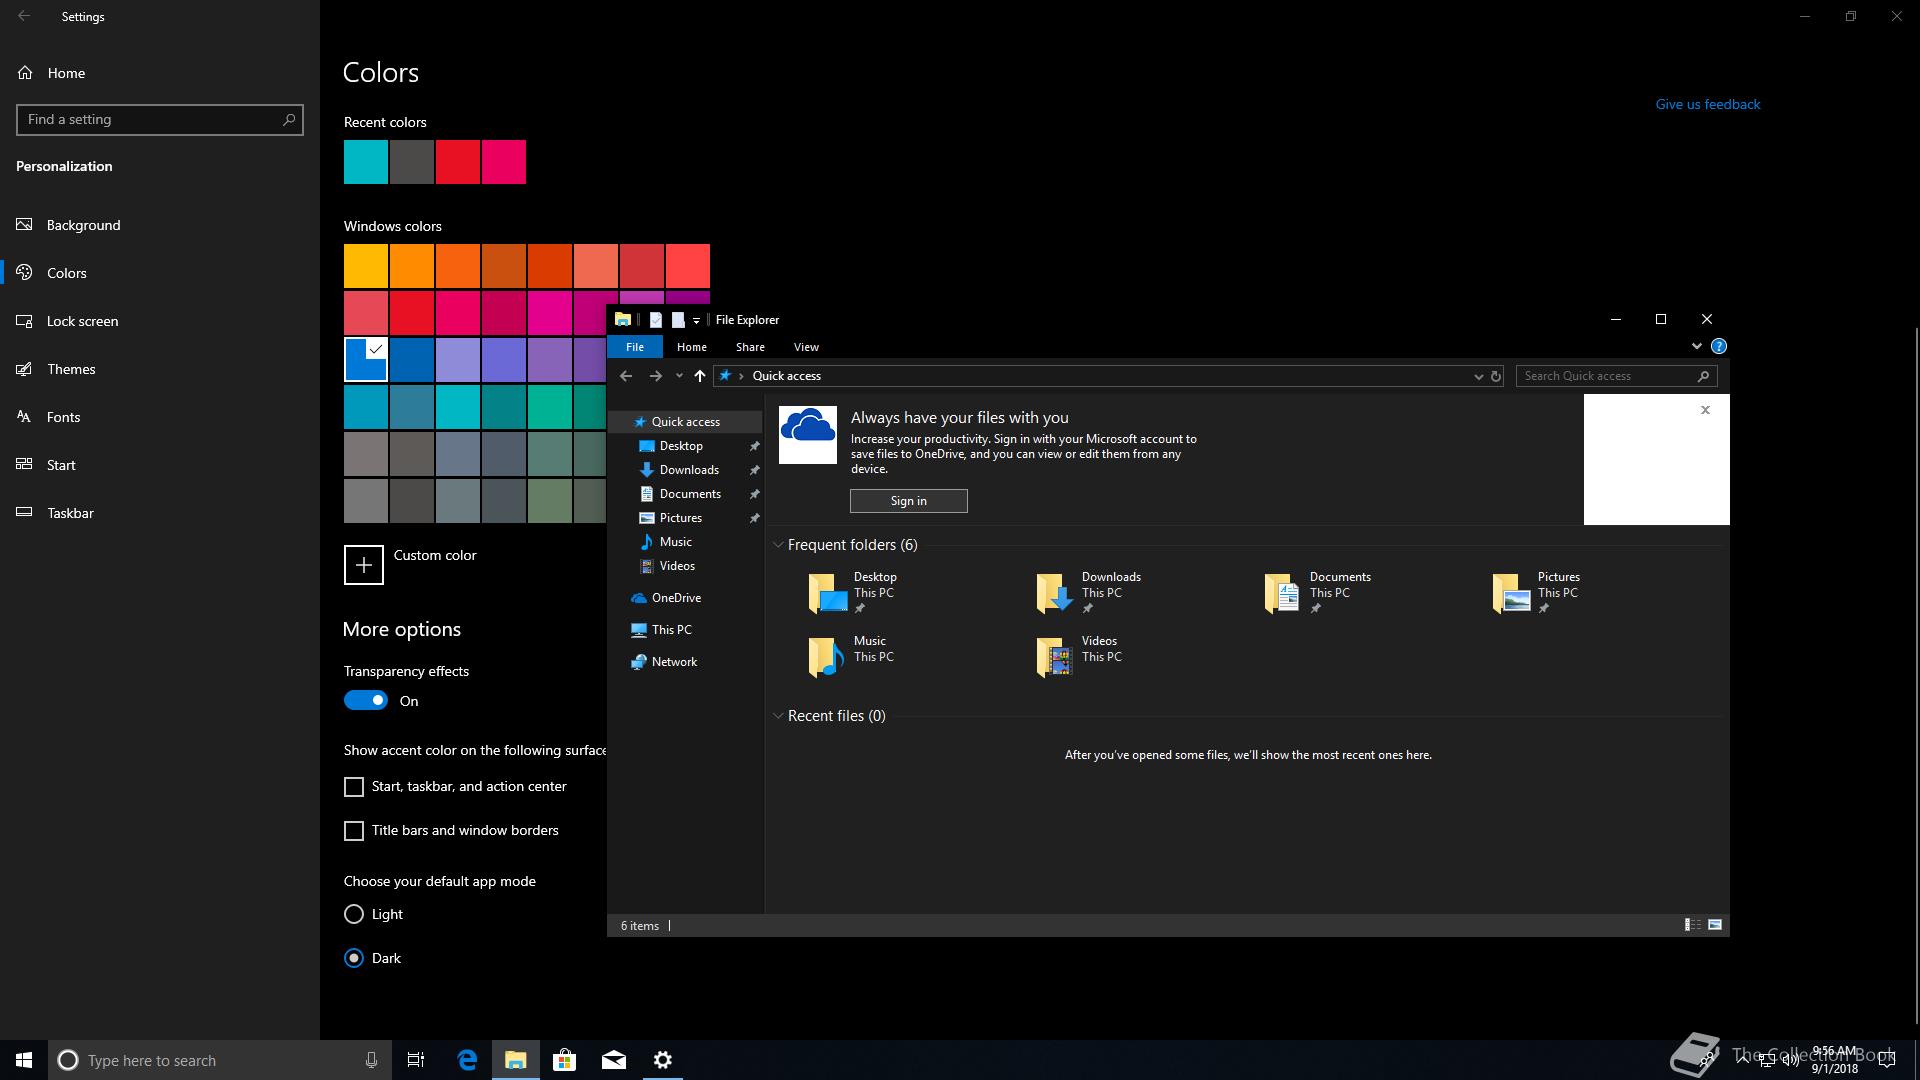Dismiss the OneDrive banner with X
1920x1080 pixels.
tap(1706, 410)
